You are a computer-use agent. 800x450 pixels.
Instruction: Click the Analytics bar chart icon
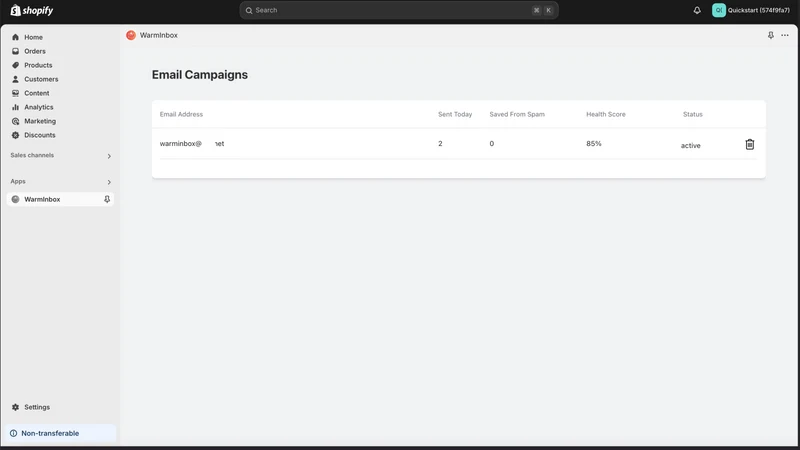(x=15, y=107)
